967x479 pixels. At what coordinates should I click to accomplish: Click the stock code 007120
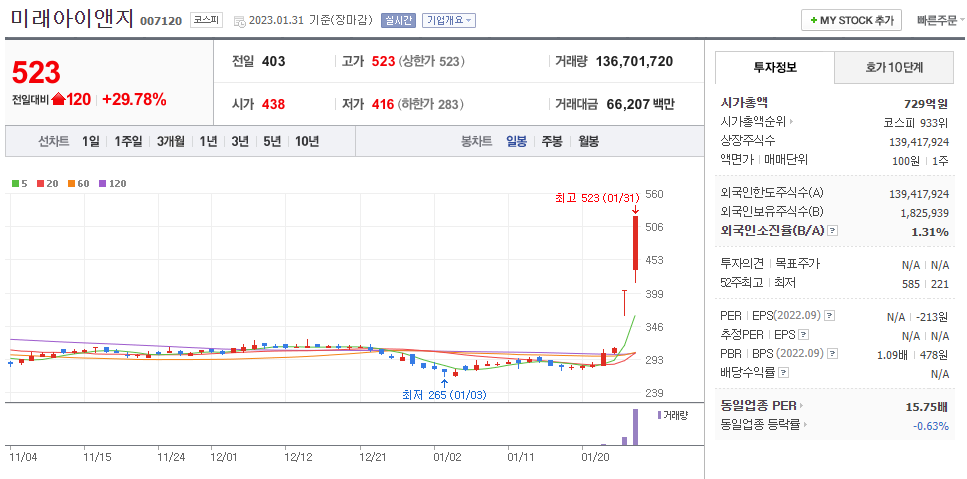pyautogui.click(x=161, y=21)
